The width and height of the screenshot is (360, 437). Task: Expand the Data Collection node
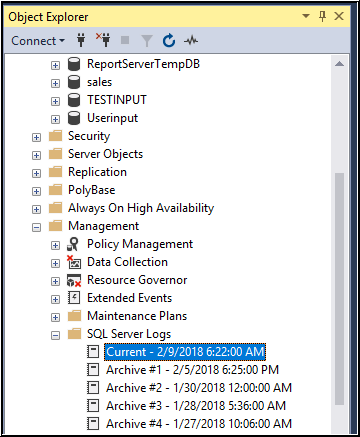click(55, 263)
